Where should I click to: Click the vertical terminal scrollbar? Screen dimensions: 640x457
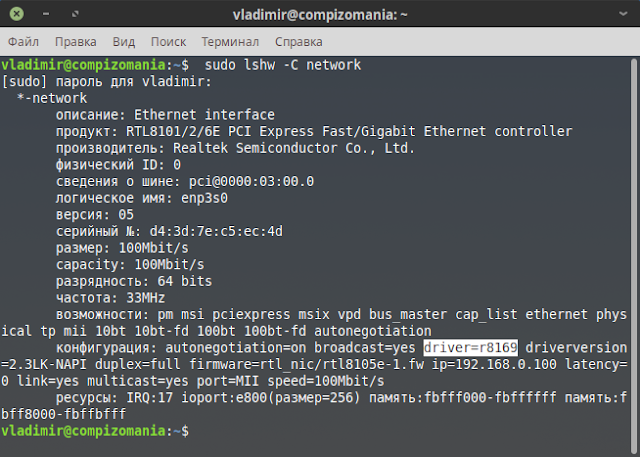point(633,253)
